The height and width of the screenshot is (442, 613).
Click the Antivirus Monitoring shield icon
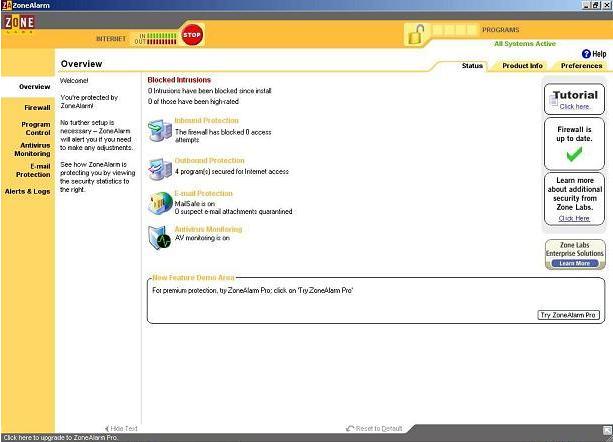coord(160,238)
